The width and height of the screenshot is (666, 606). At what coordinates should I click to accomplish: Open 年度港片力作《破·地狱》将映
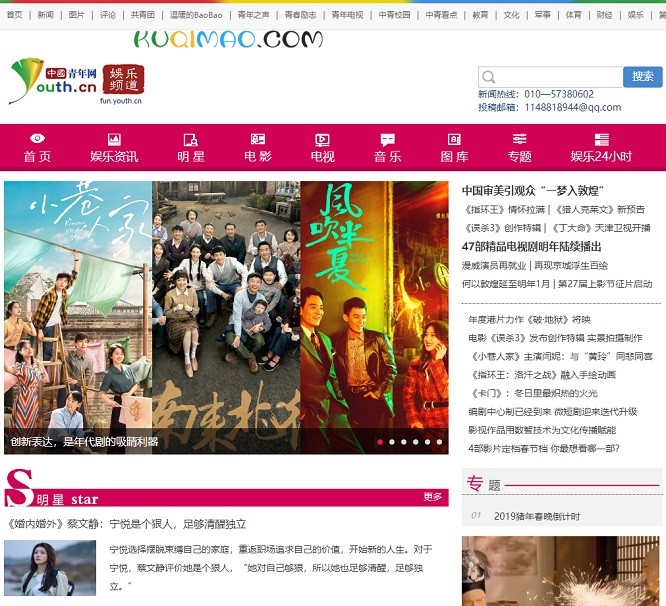coord(529,319)
